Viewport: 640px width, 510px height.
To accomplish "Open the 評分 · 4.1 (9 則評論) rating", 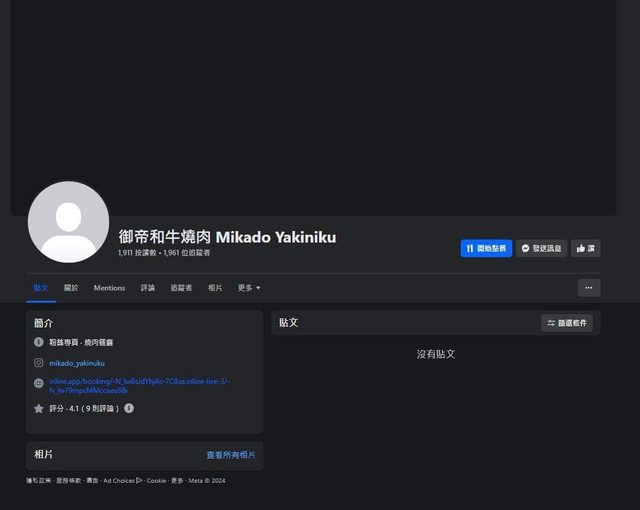I will [84, 408].
